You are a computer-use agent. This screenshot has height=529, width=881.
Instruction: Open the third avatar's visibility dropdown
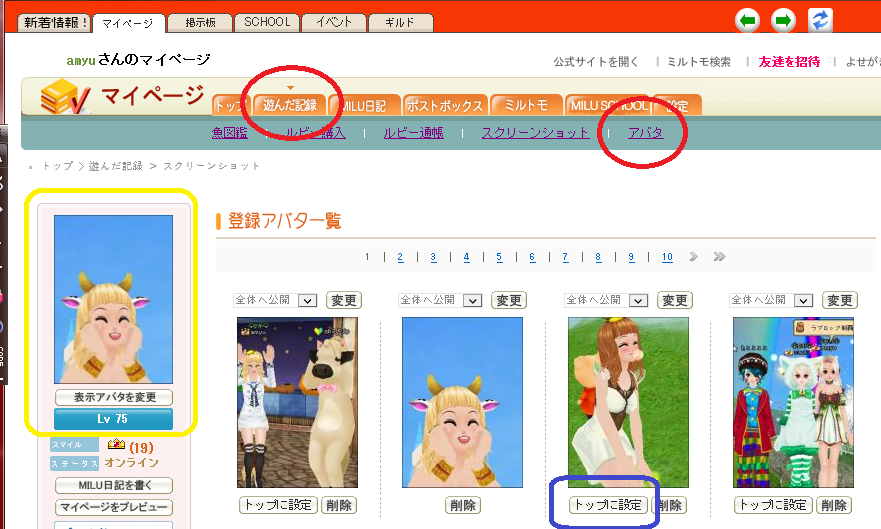tap(639, 300)
